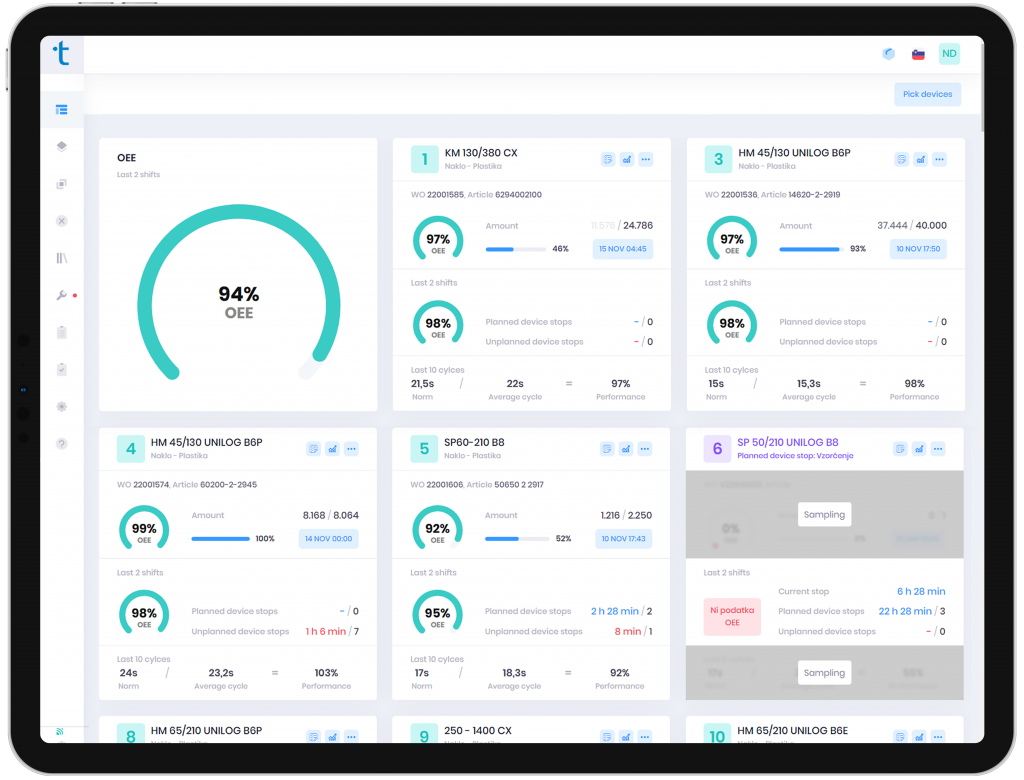Screen dimensions: 1024x780
Task: Click the blue cube icon in the top bar
Action: 889,53
